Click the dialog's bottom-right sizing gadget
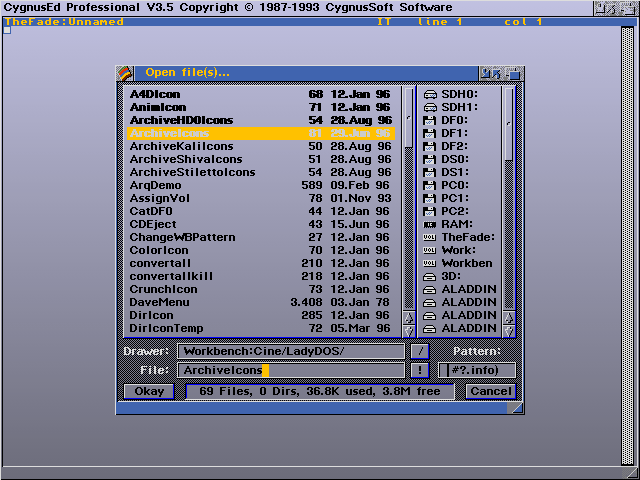The height and width of the screenshot is (480, 640). click(x=516, y=408)
